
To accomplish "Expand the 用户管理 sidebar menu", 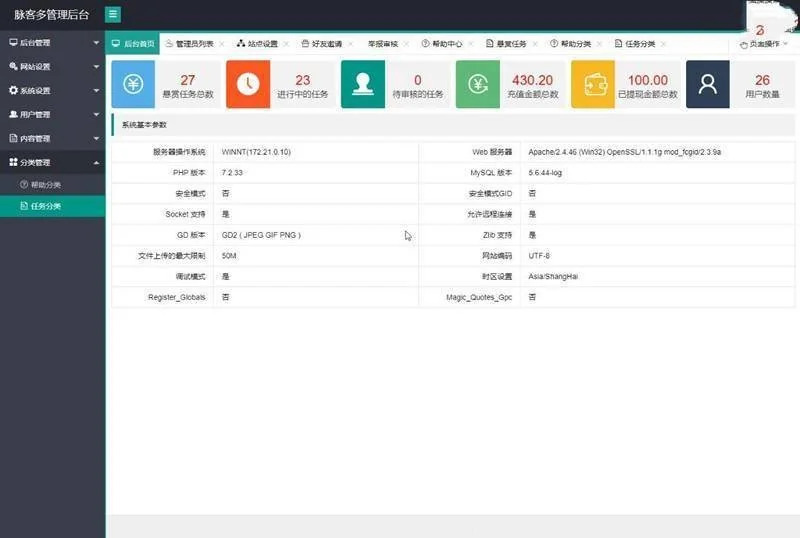I will point(52,115).
